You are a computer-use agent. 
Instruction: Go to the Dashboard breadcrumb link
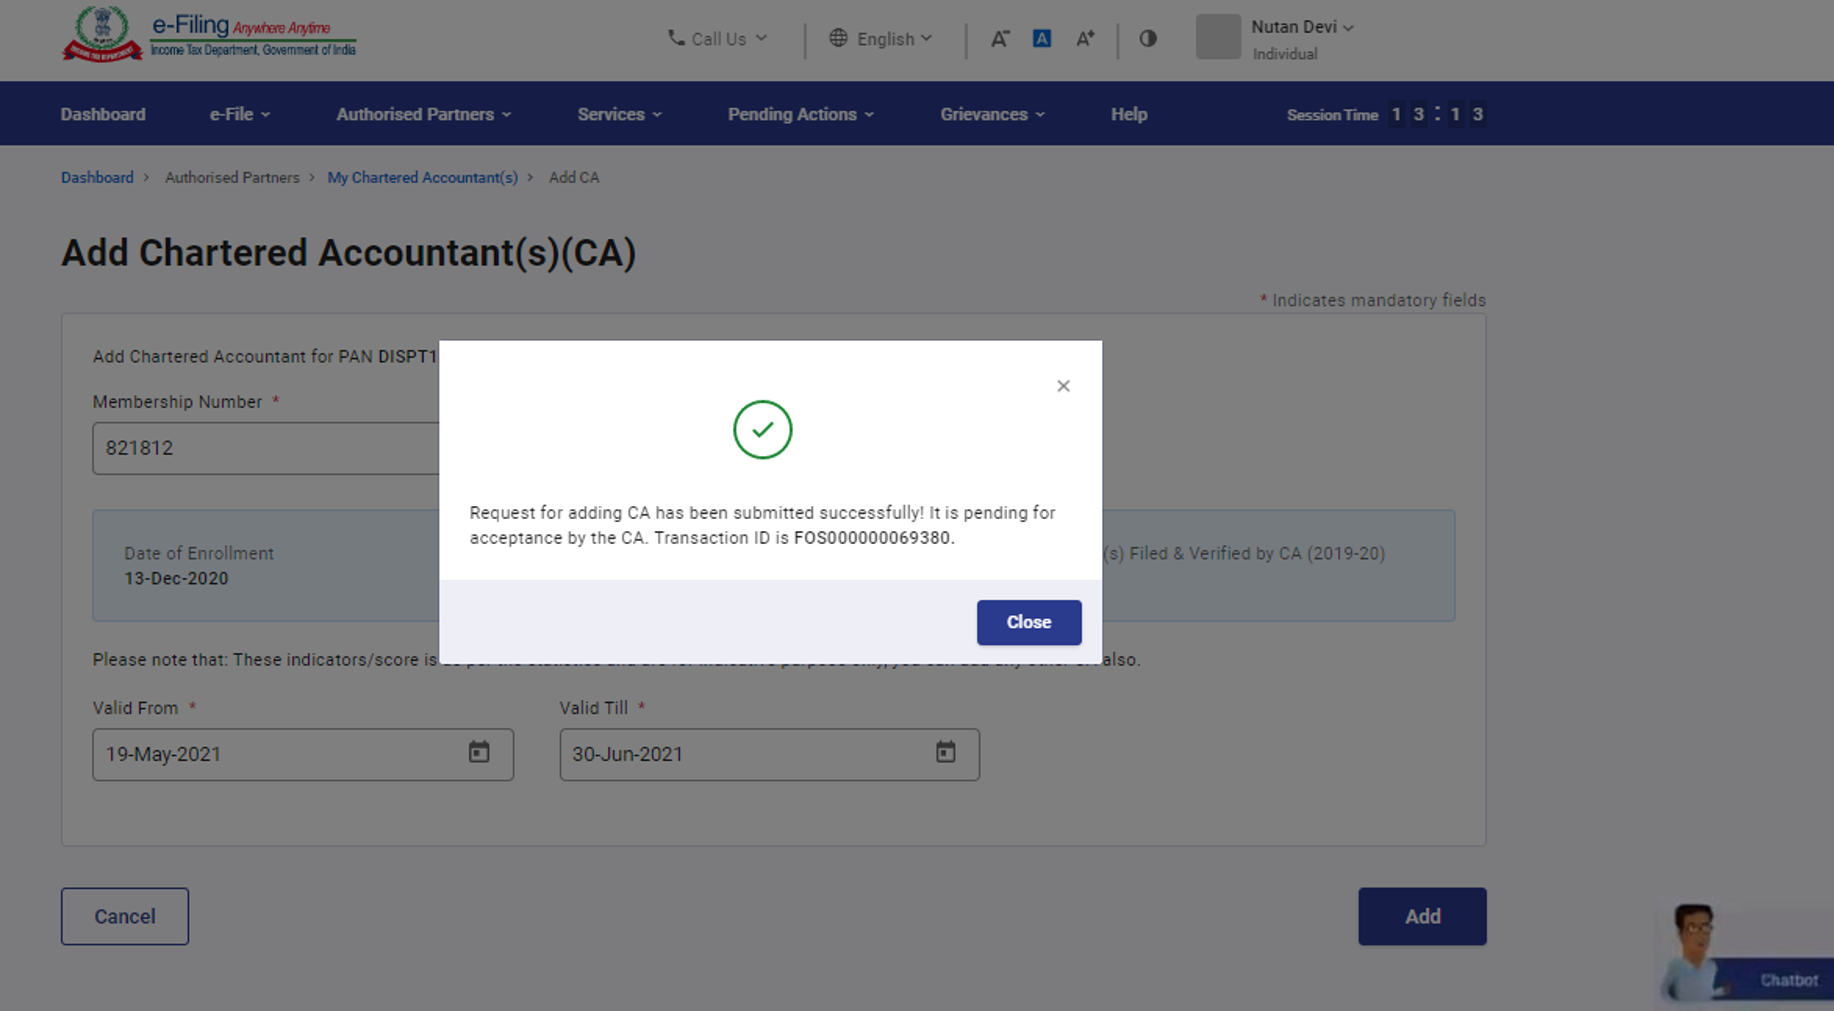click(x=97, y=178)
